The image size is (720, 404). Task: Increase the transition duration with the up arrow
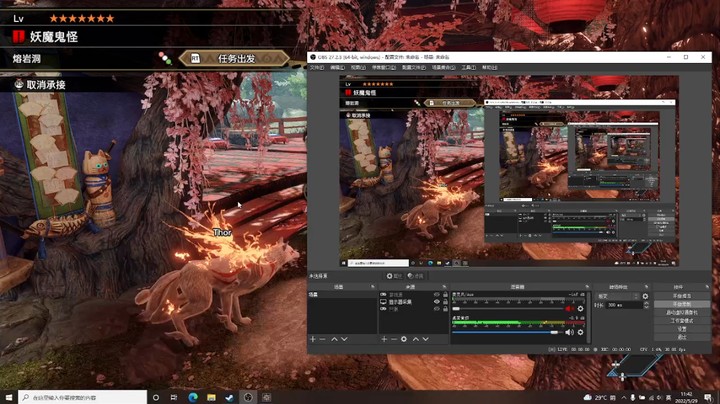(646, 303)
